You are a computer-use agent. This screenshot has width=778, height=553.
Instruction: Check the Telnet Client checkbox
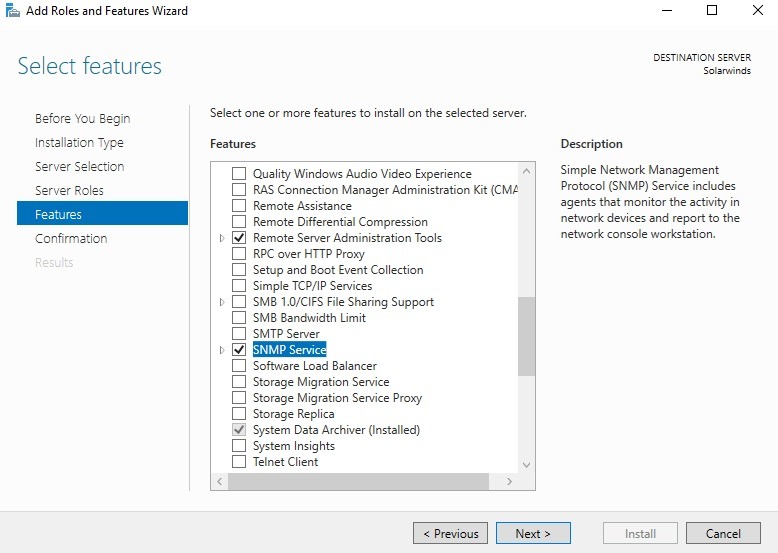click(239, 462)
